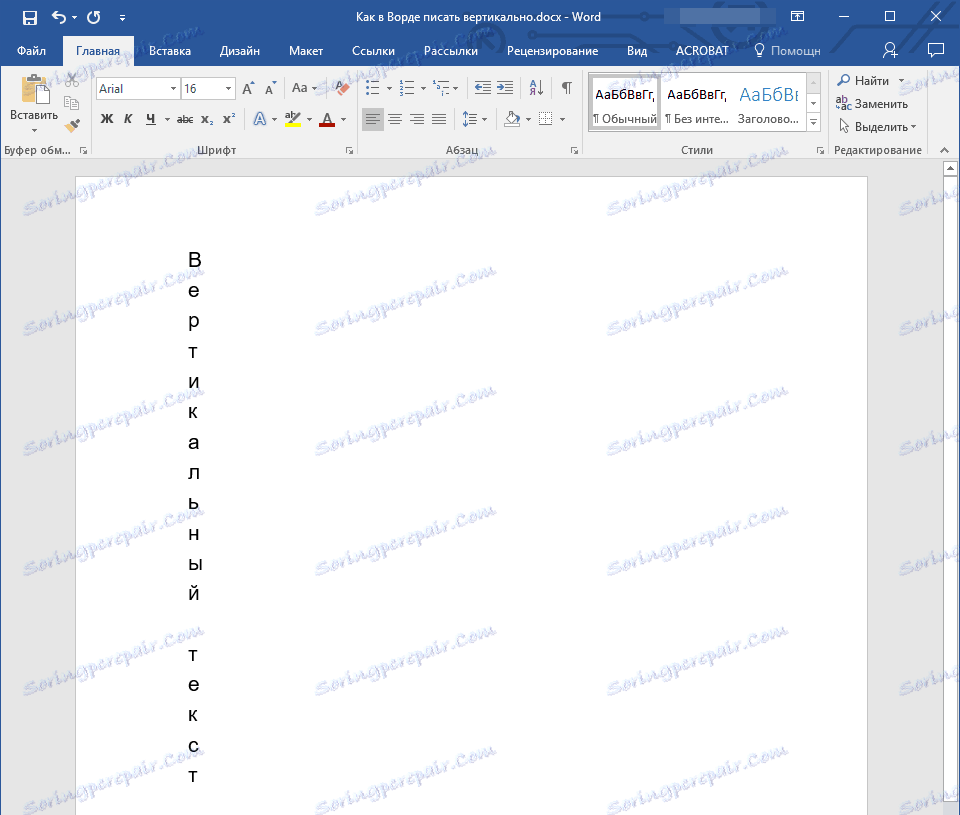Redo the last action
This screenshot has height=815, width=960.
click(x=94, y=17)
